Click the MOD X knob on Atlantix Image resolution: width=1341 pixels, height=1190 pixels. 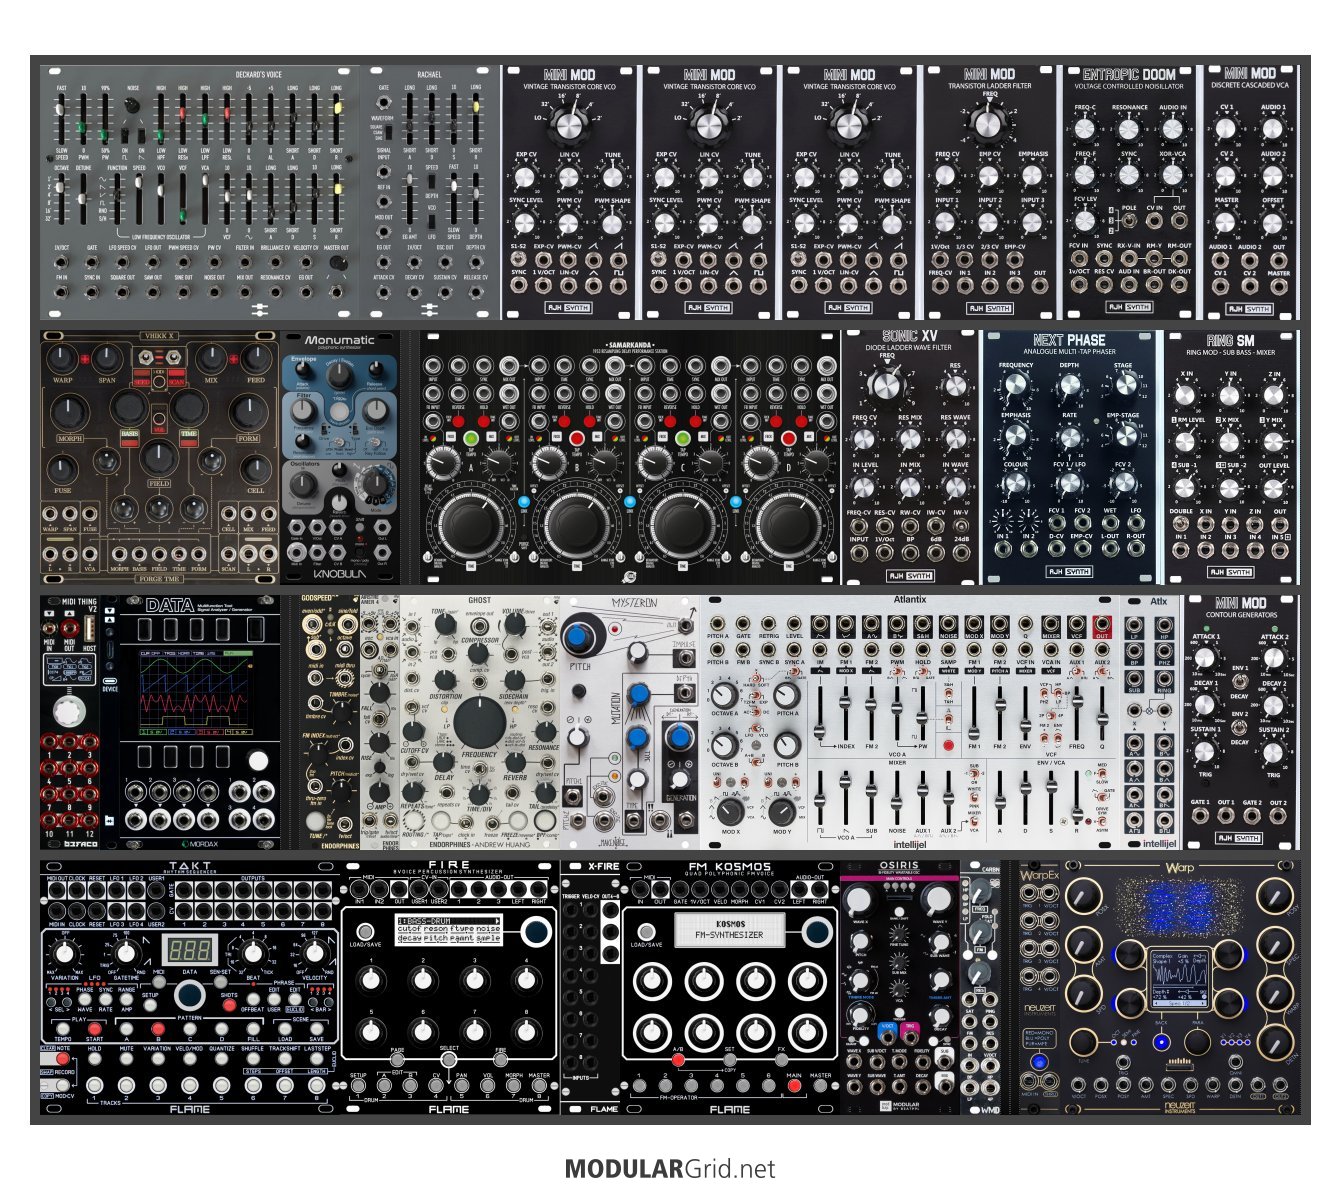(730, 812)
